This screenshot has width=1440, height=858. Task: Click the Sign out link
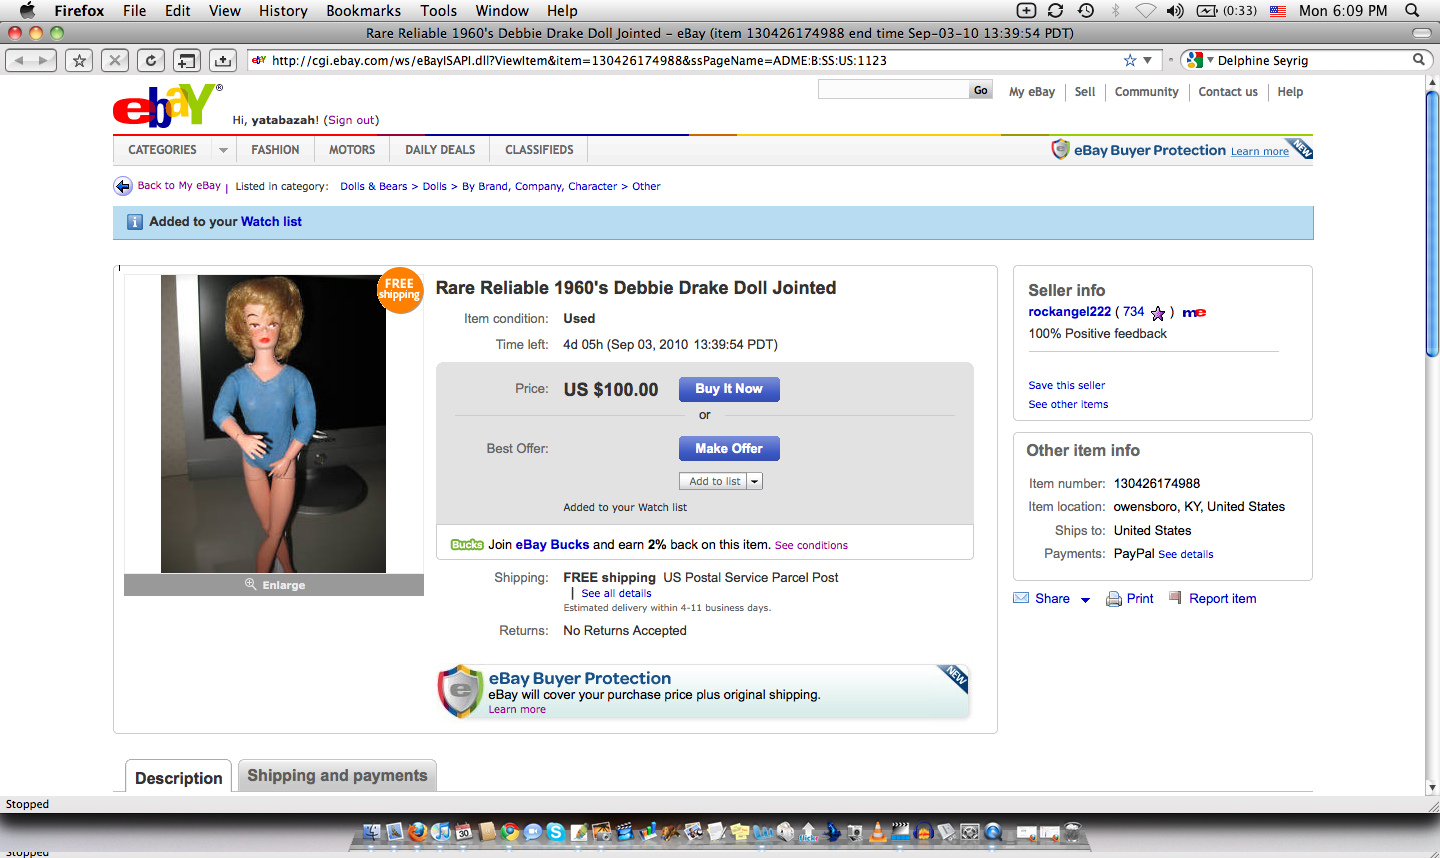click(351, 120)
